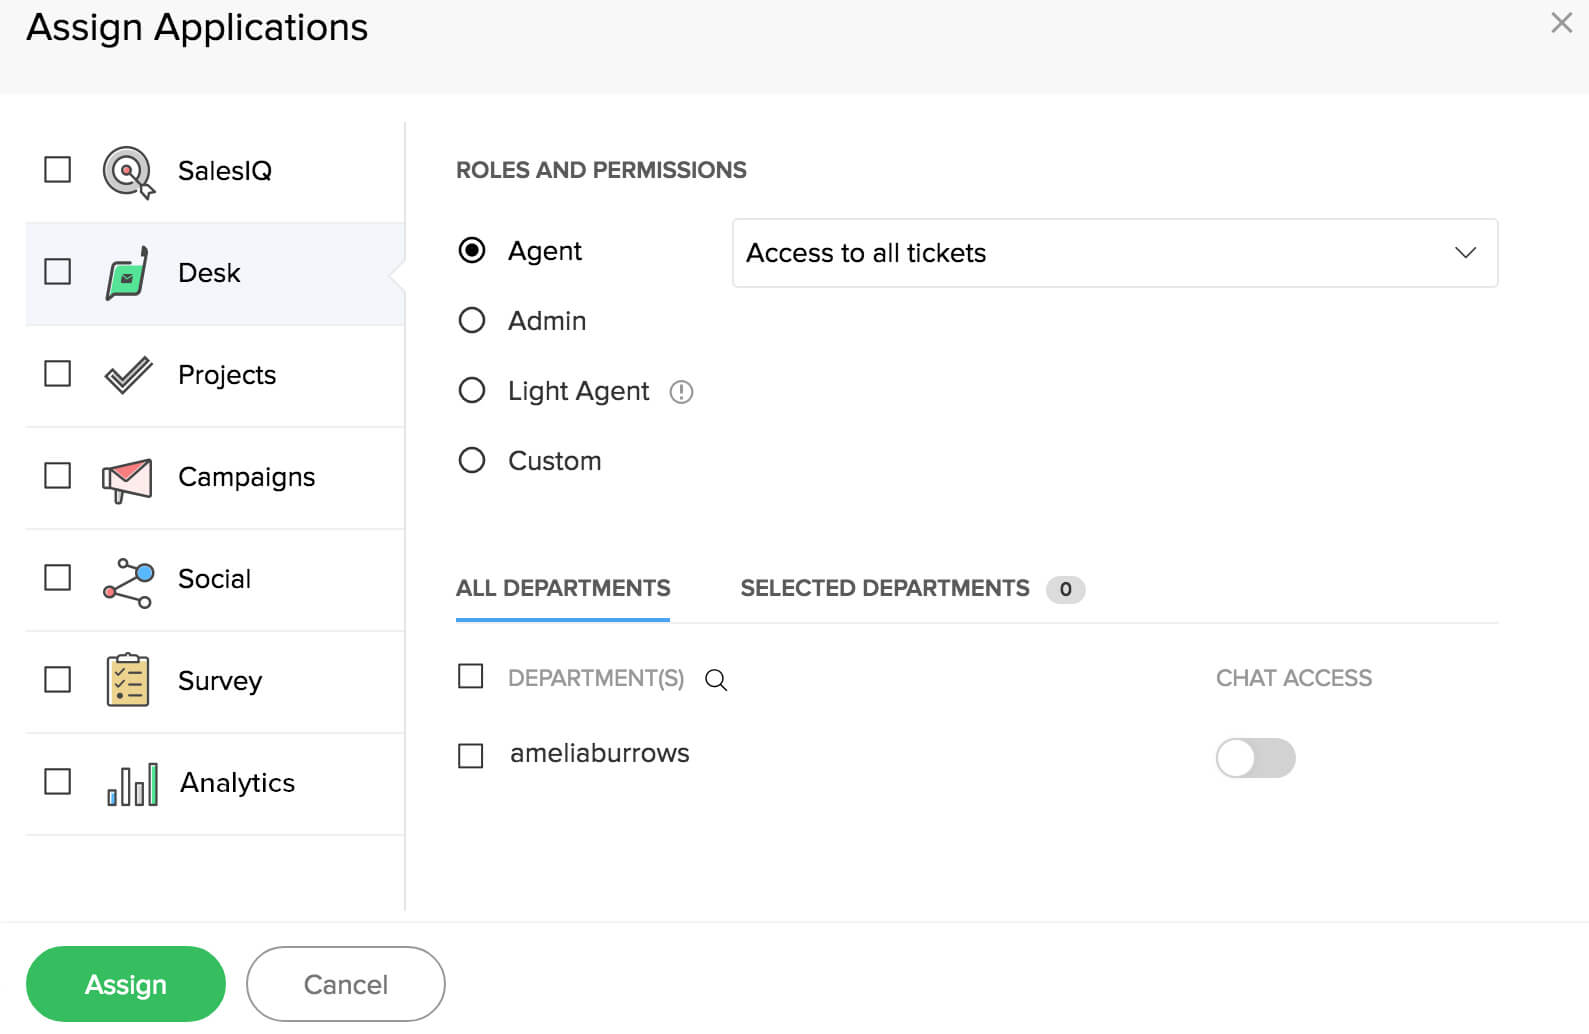Screen dimensions: 1589x1034
Task: Close the Assign Applications dialog
Action: [x=1561, y=23]
